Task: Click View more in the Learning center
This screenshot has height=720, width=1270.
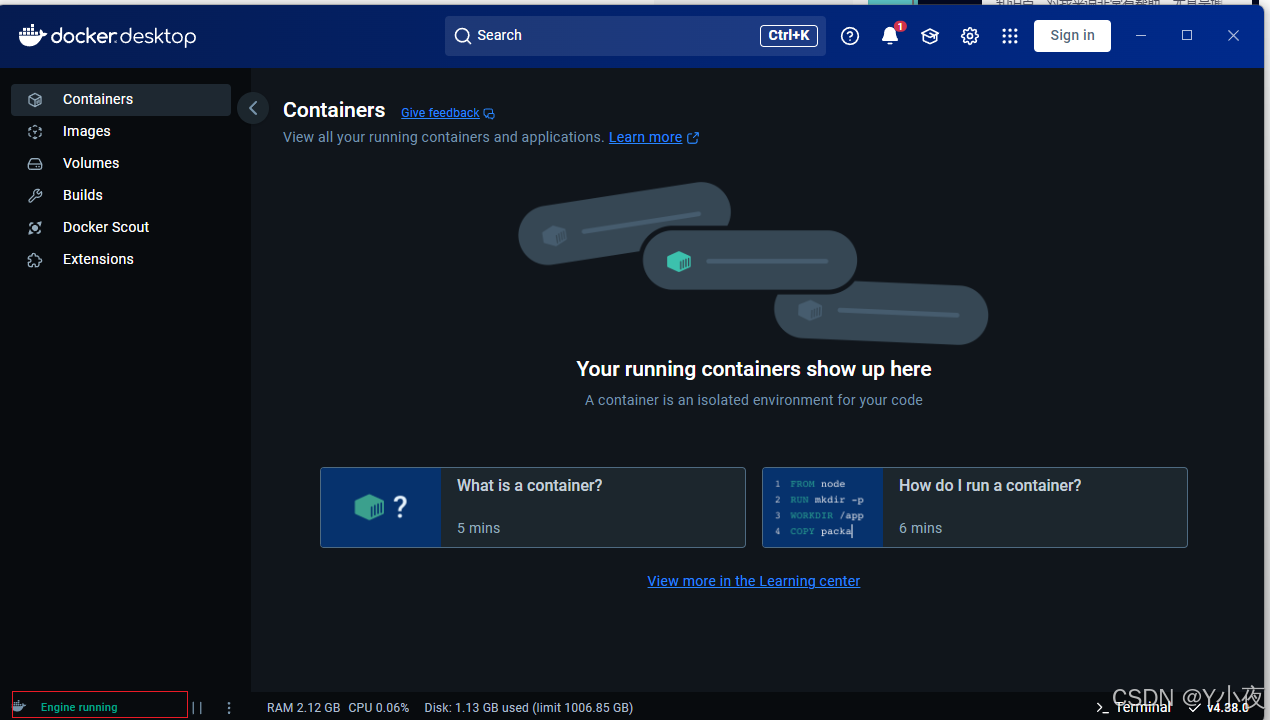Action: (754, 581)
